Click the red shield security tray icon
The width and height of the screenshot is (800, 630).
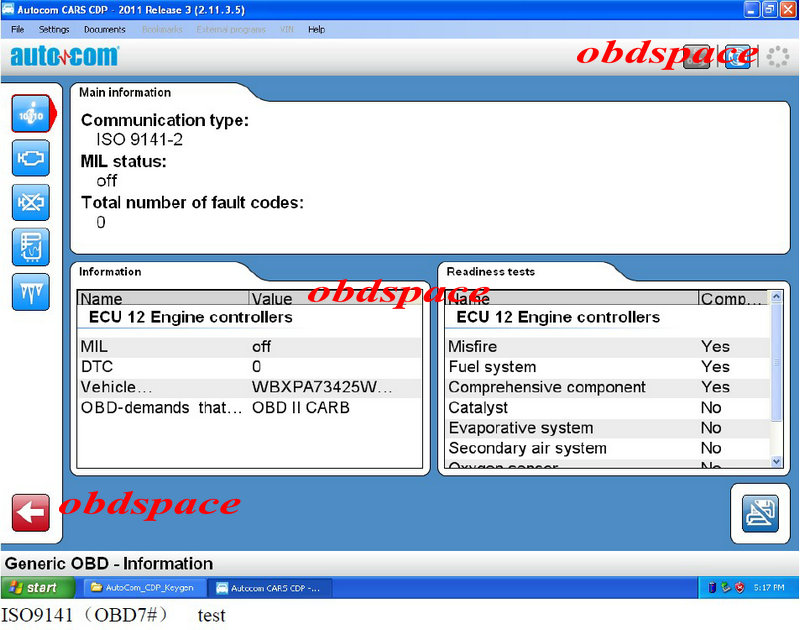coord(740,588)
